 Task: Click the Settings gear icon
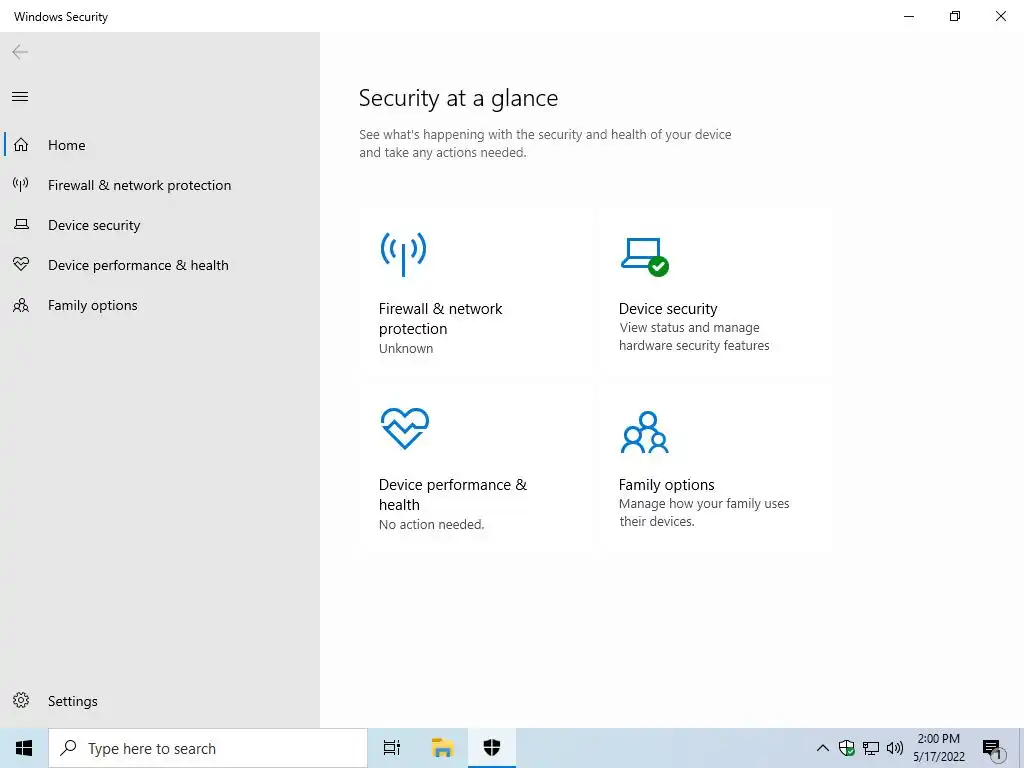point(21,700)
